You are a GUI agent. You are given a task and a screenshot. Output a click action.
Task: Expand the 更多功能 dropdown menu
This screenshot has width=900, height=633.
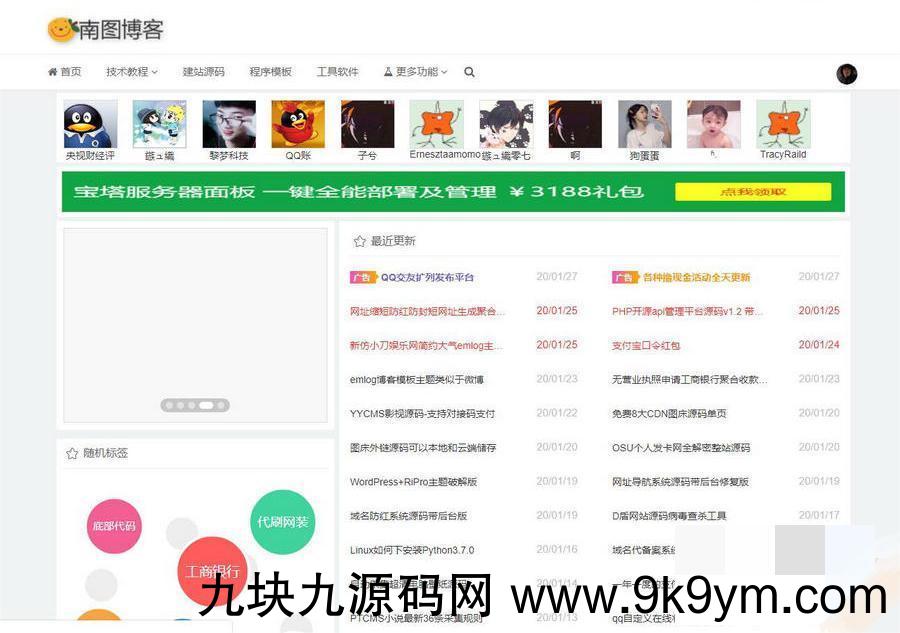pyautogui.click(x=415, y=72)
